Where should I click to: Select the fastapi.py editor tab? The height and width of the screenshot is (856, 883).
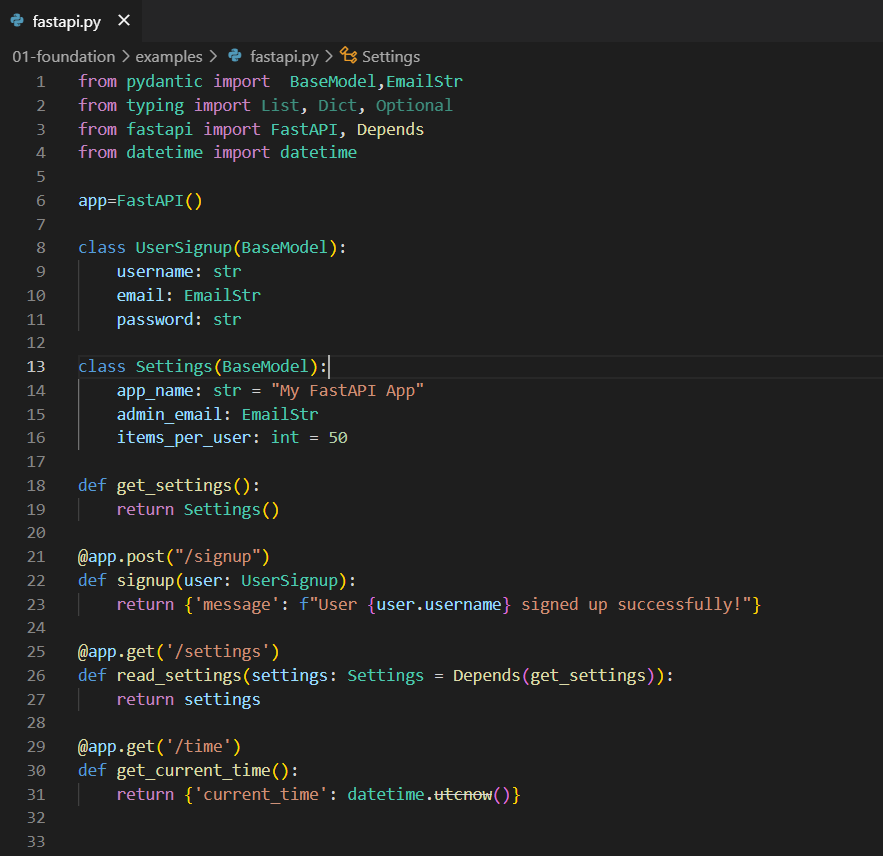[70, 21]
